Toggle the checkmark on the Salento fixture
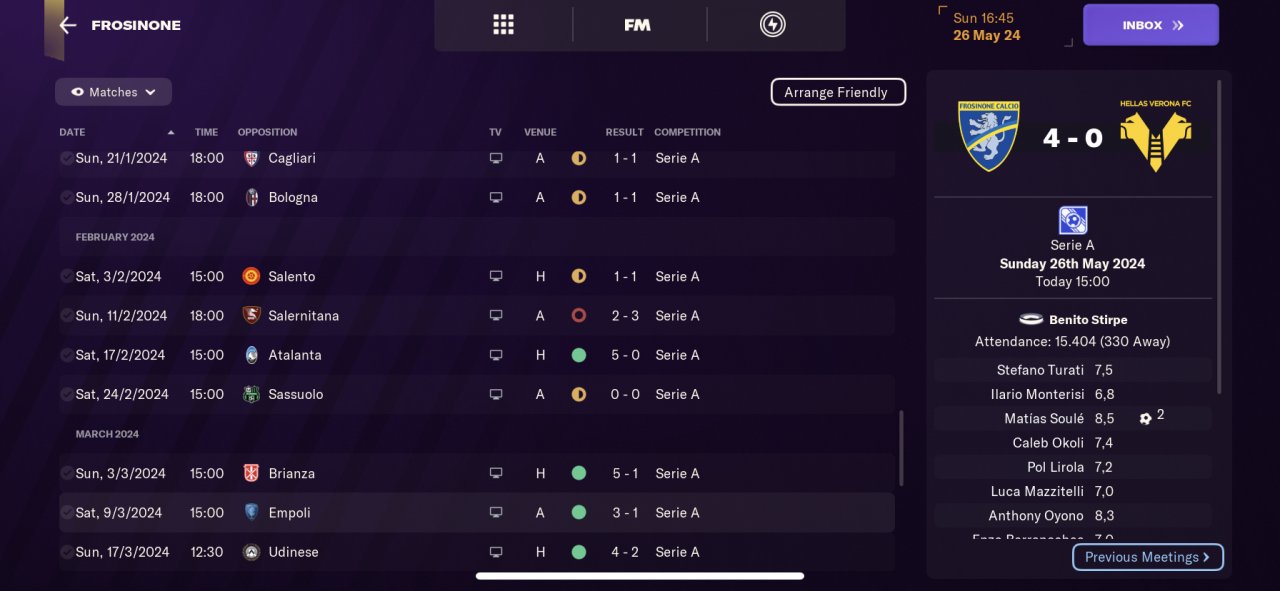 click(x=66, y=277)
